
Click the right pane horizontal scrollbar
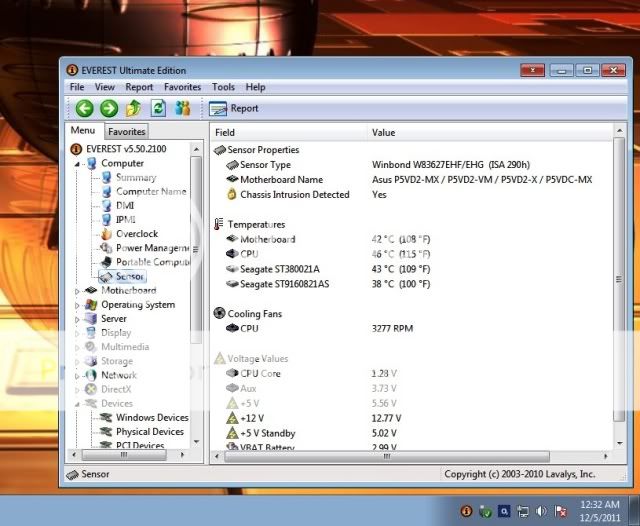387,456
